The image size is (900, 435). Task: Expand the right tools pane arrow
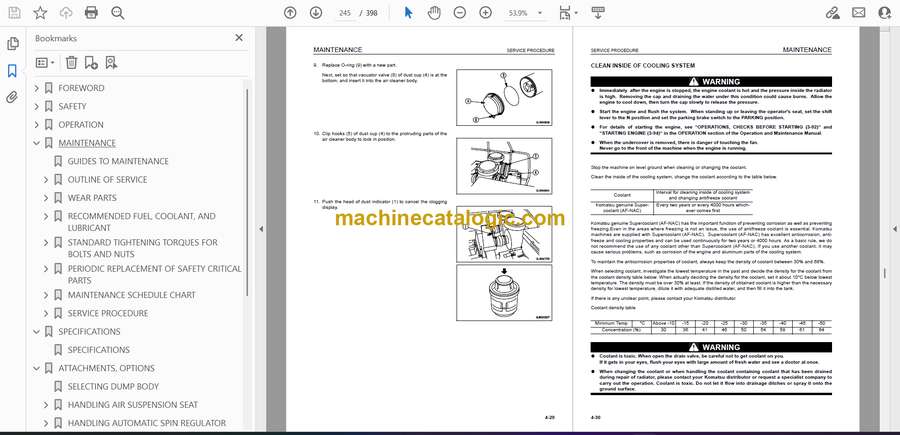pyautogui.click(x=894, y=229)
